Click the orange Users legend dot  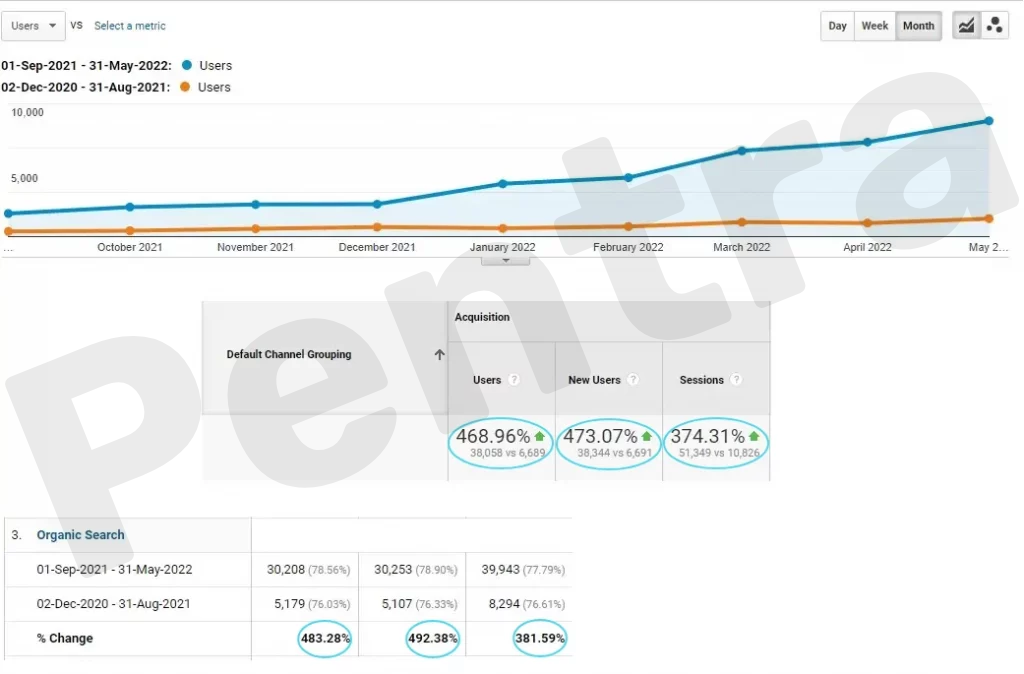tap(185, 87)
